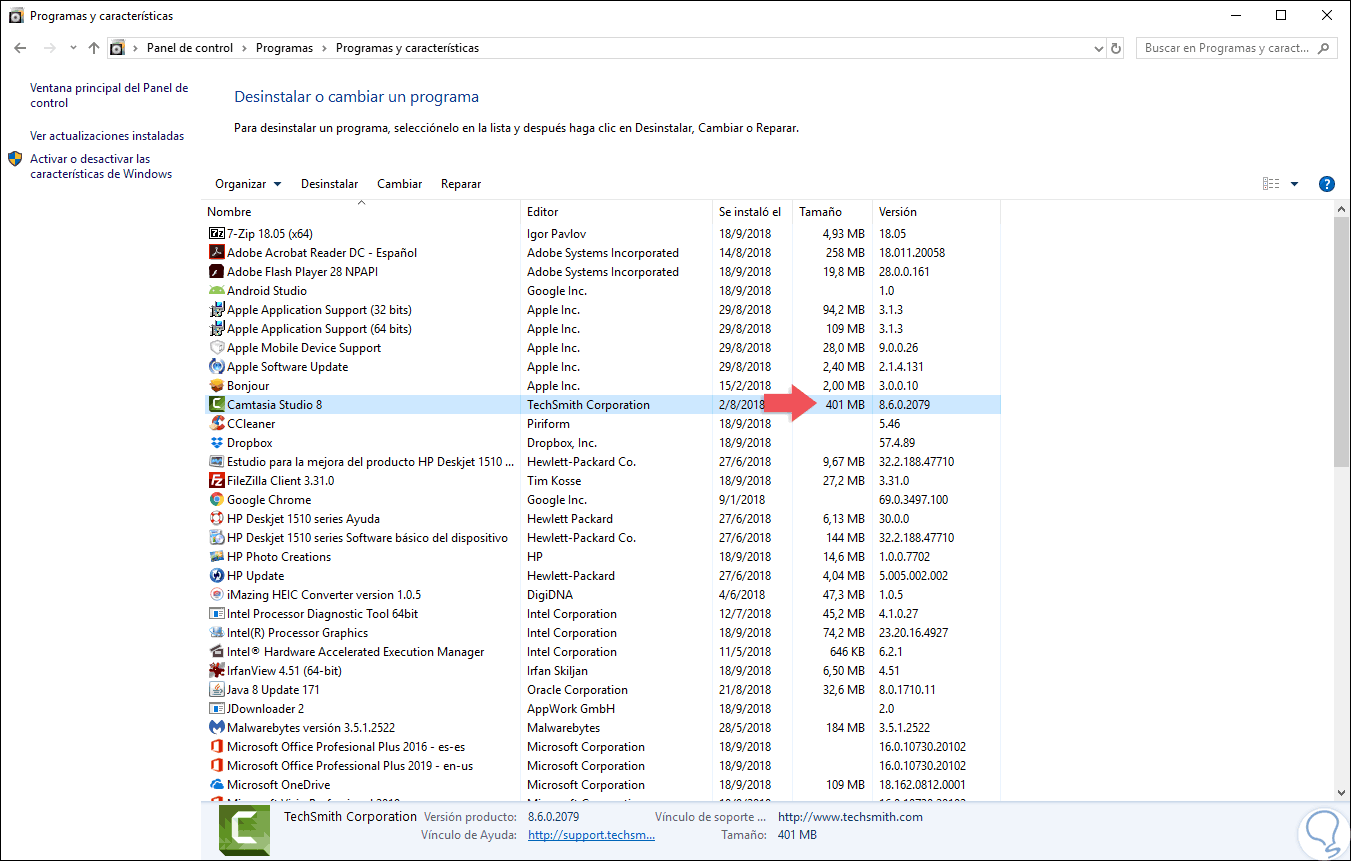Go up one level to Programas
The width and height of the screenshot is (1351, 861).
click(x=94, y=48)
